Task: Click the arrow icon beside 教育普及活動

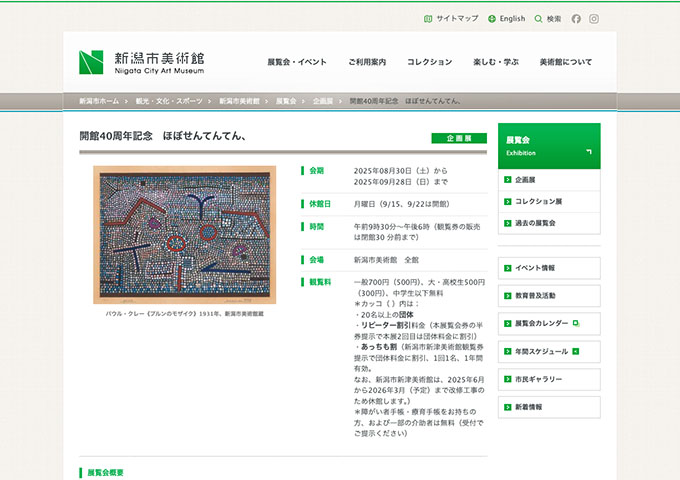Action: 508,296
